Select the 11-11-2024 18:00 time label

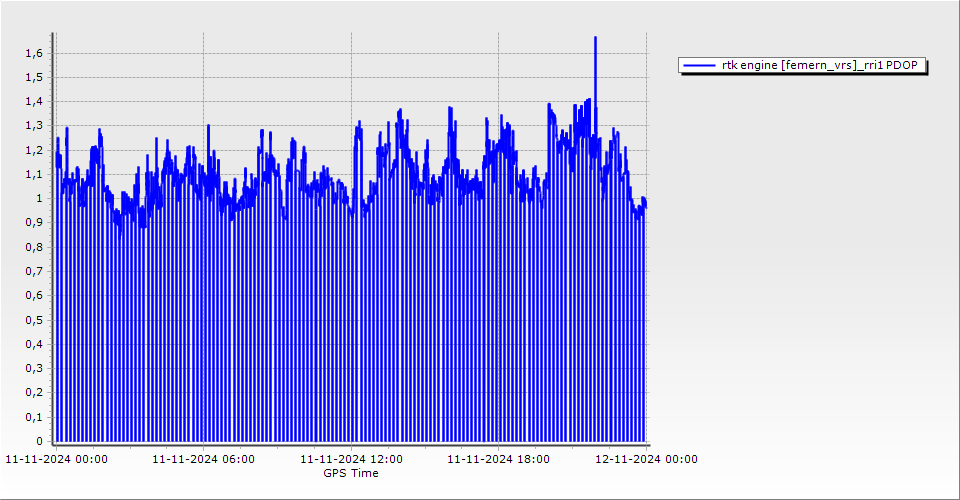point(499,460)
